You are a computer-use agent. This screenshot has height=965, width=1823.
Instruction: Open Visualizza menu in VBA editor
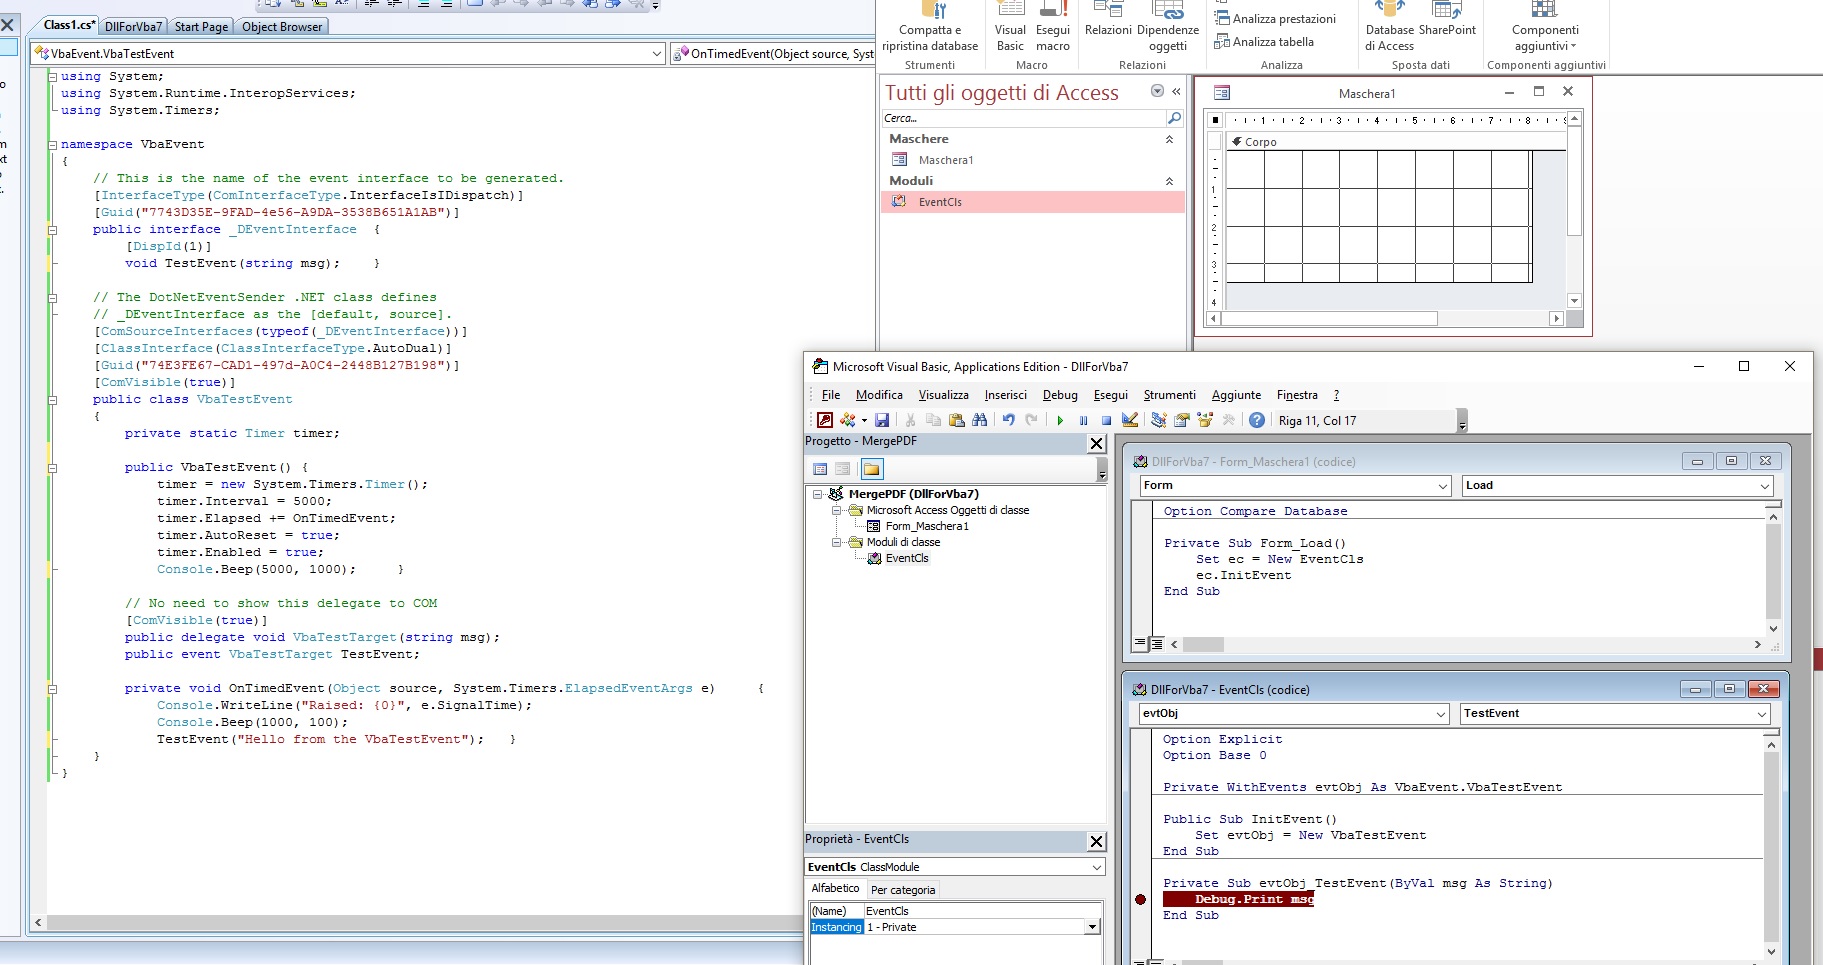943,395
